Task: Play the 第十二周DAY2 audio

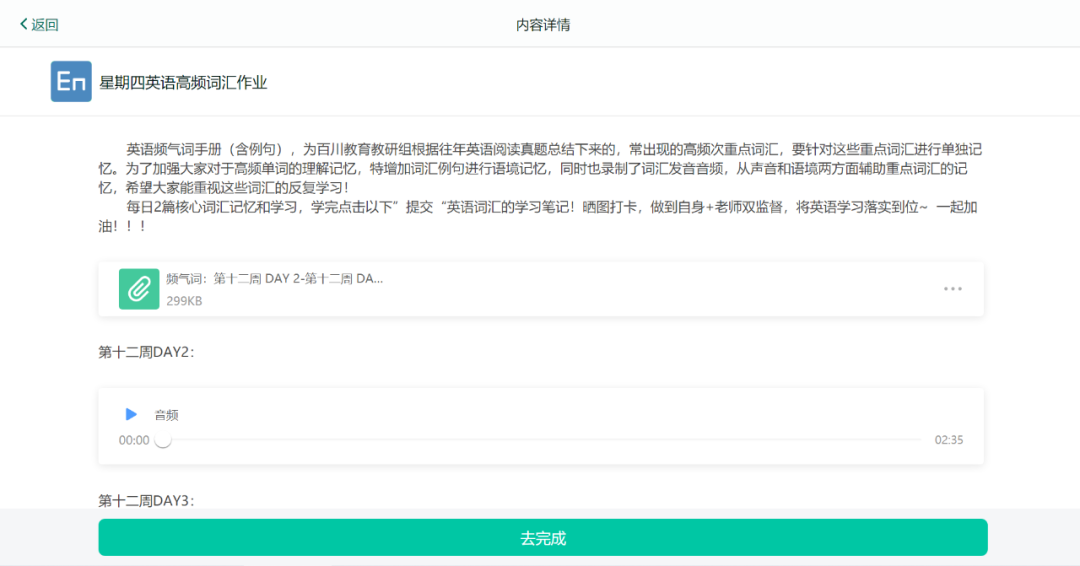Action: [131, 415]
